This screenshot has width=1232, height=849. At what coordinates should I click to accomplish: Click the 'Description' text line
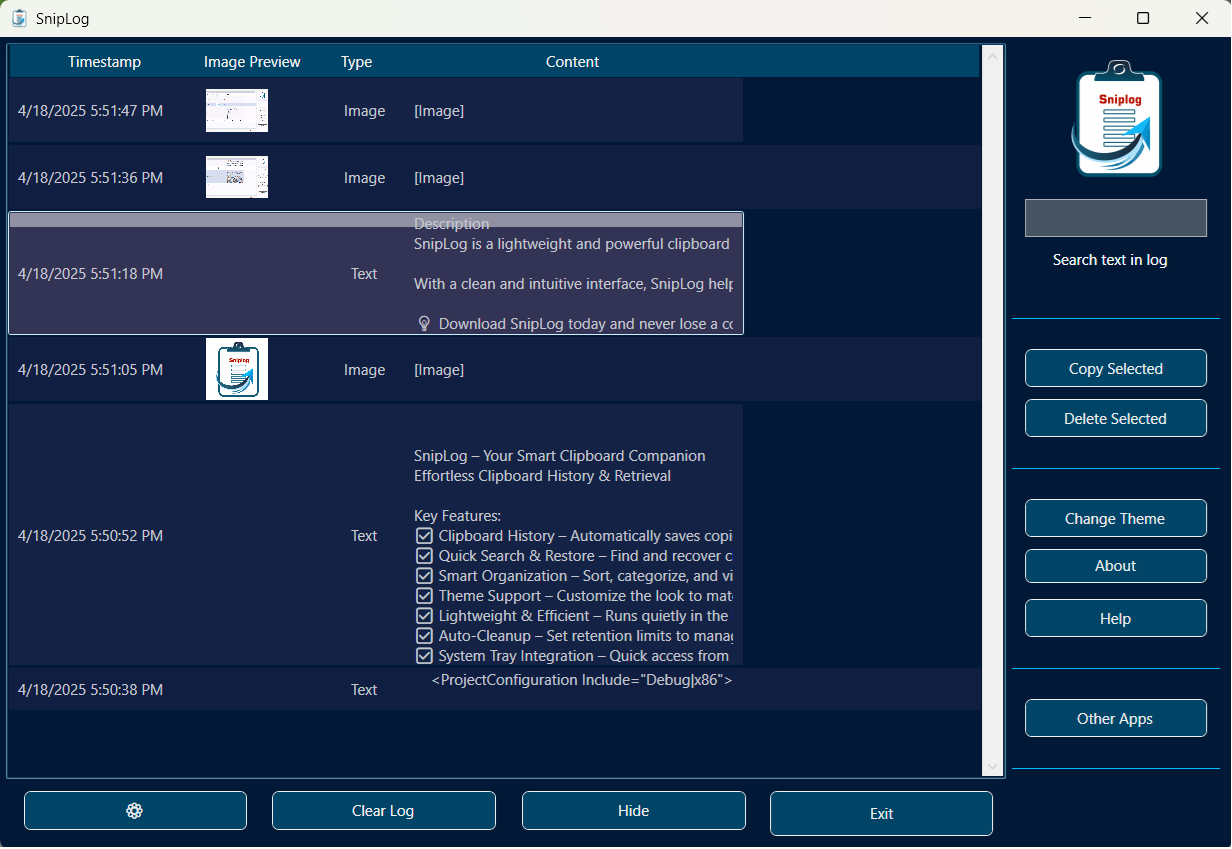tap(452, 224)
